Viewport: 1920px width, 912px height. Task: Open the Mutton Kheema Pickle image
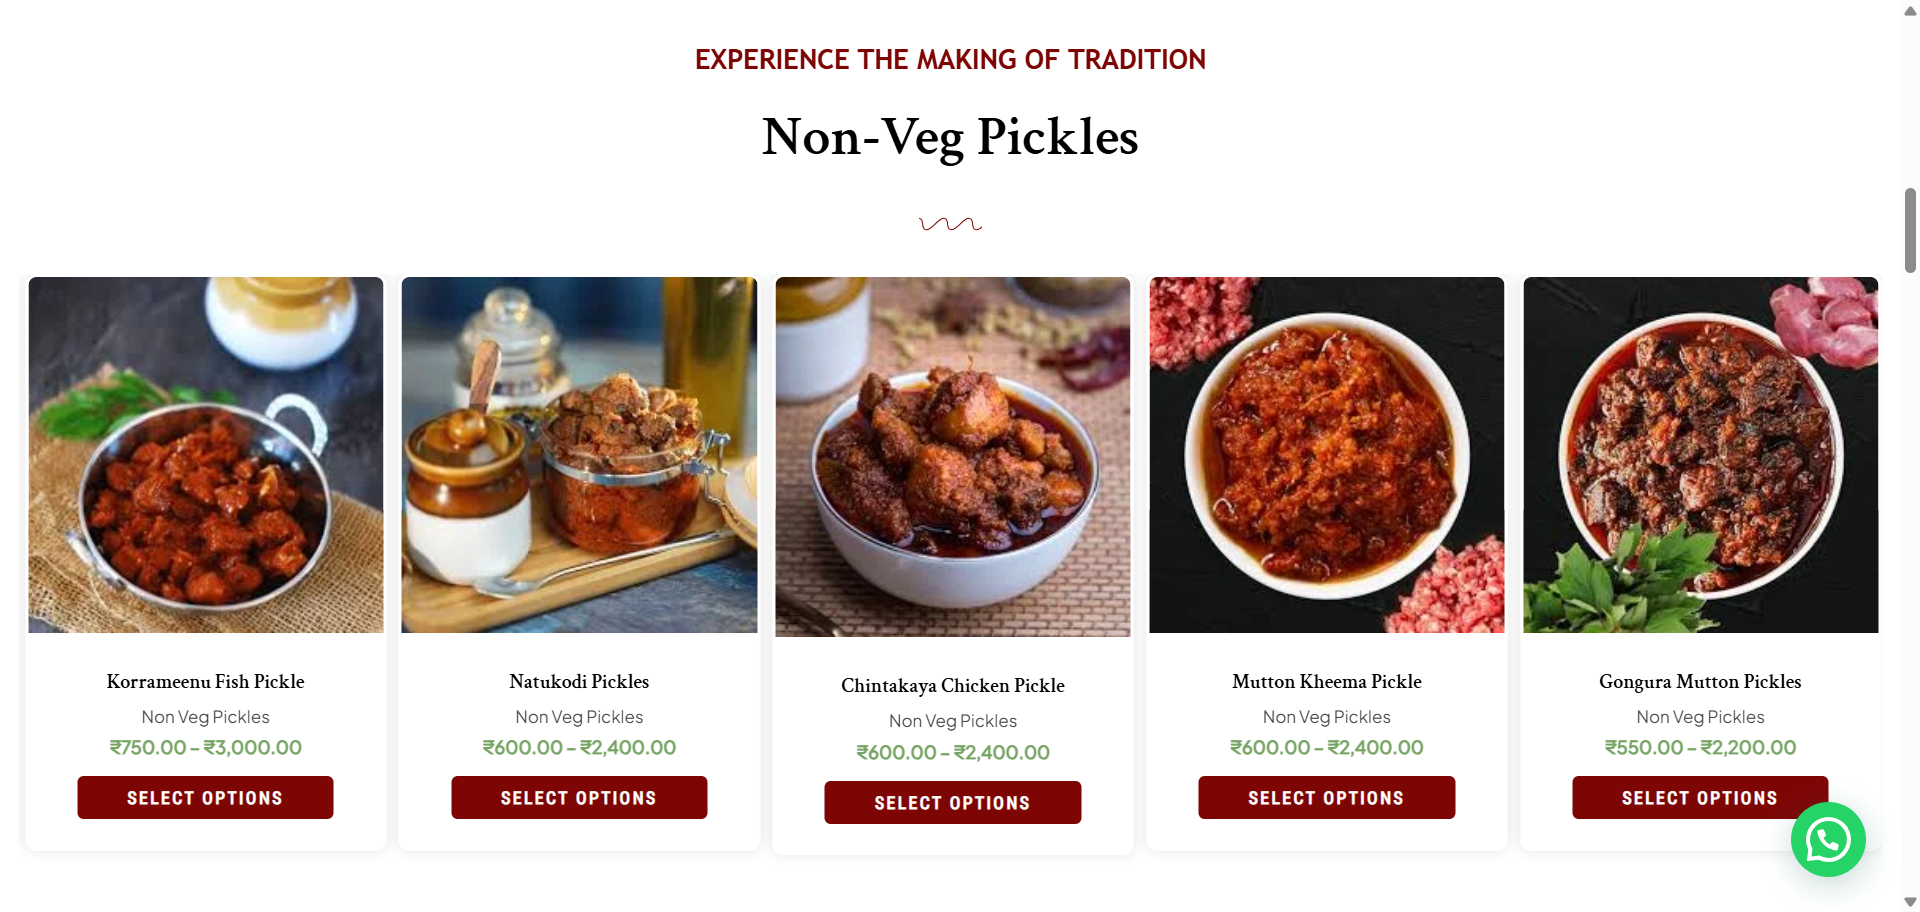[x=1326, y=455]
